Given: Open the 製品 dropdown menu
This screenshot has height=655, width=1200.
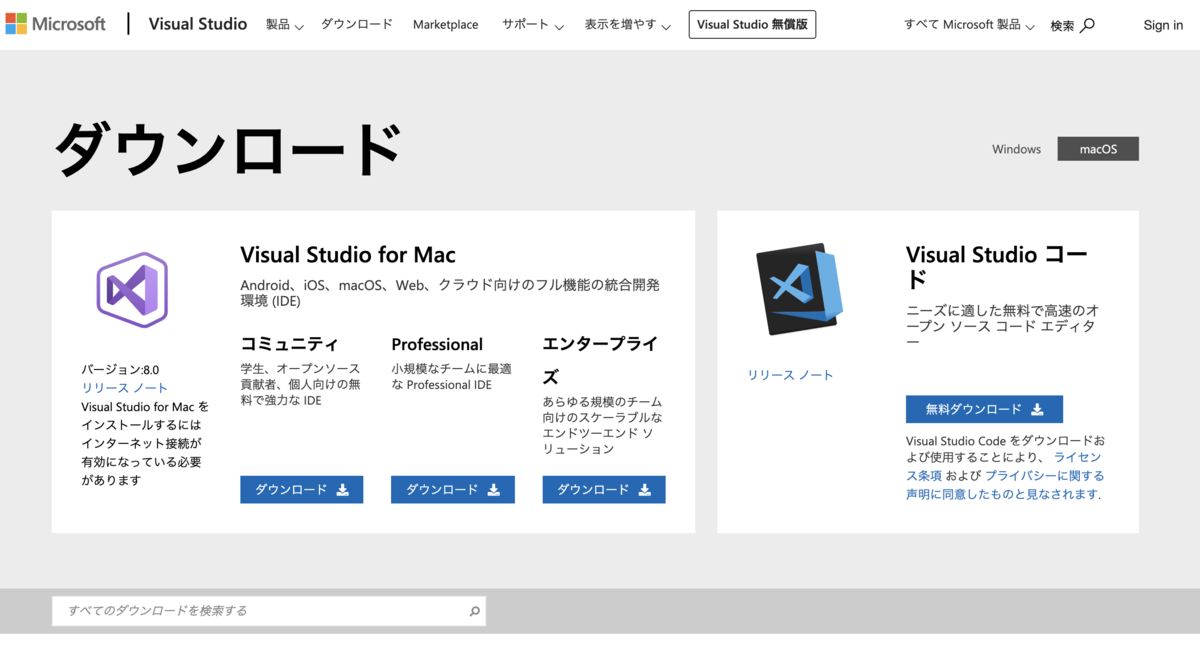Looking at the screenshot, I should point(284,24).
